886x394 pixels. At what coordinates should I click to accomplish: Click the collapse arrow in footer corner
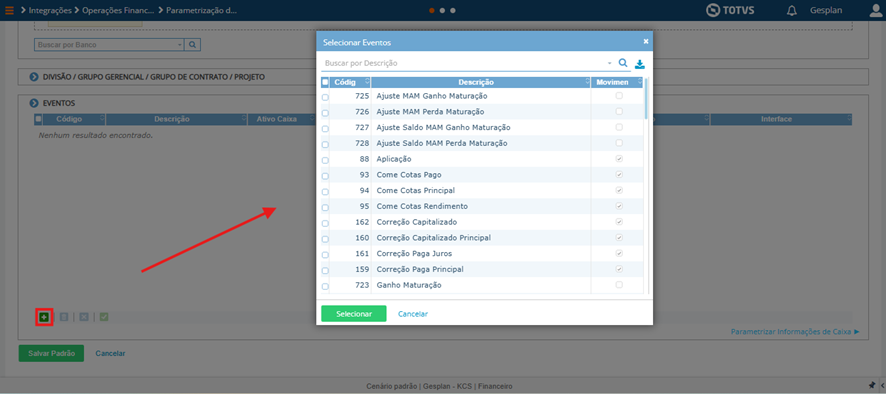pyautogui.click(x=882, y=385)
